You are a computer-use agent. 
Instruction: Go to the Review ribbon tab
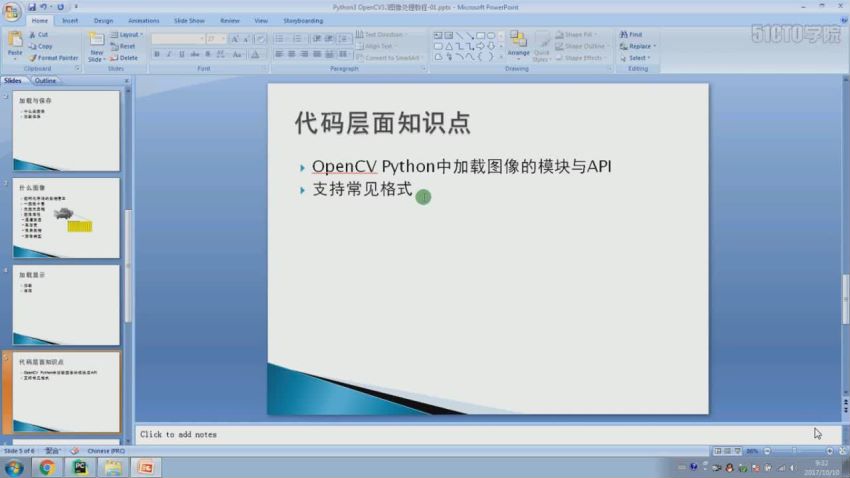230,21
